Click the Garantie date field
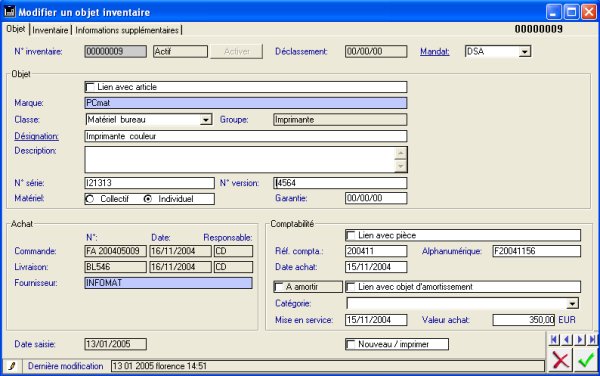The width and height of the screenshot is (600, 376). tap(376, 198)
